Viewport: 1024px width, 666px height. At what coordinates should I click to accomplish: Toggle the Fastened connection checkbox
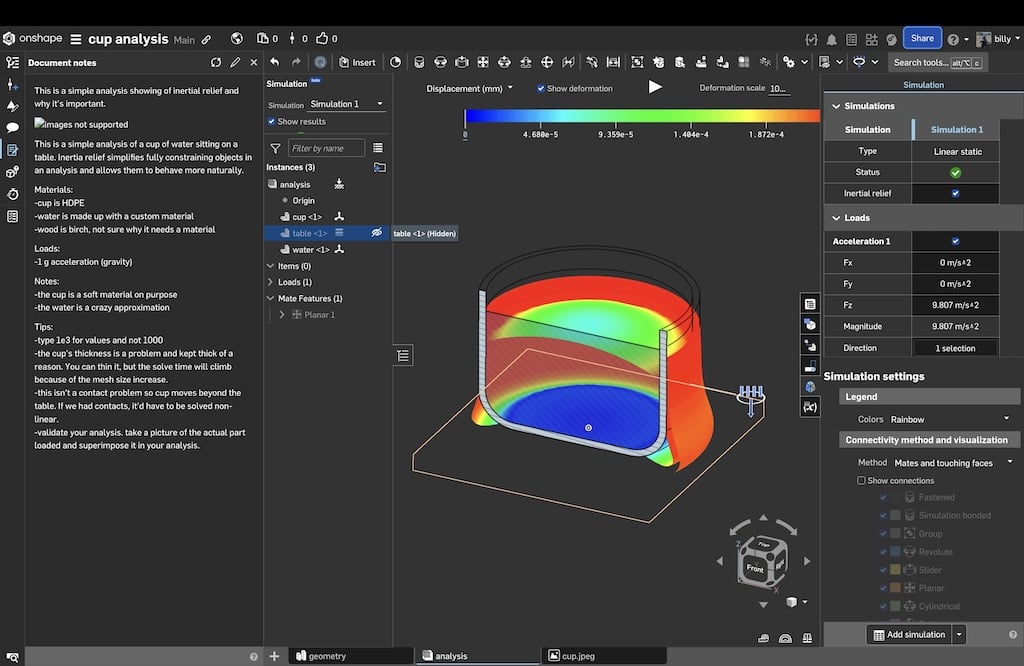883,498
